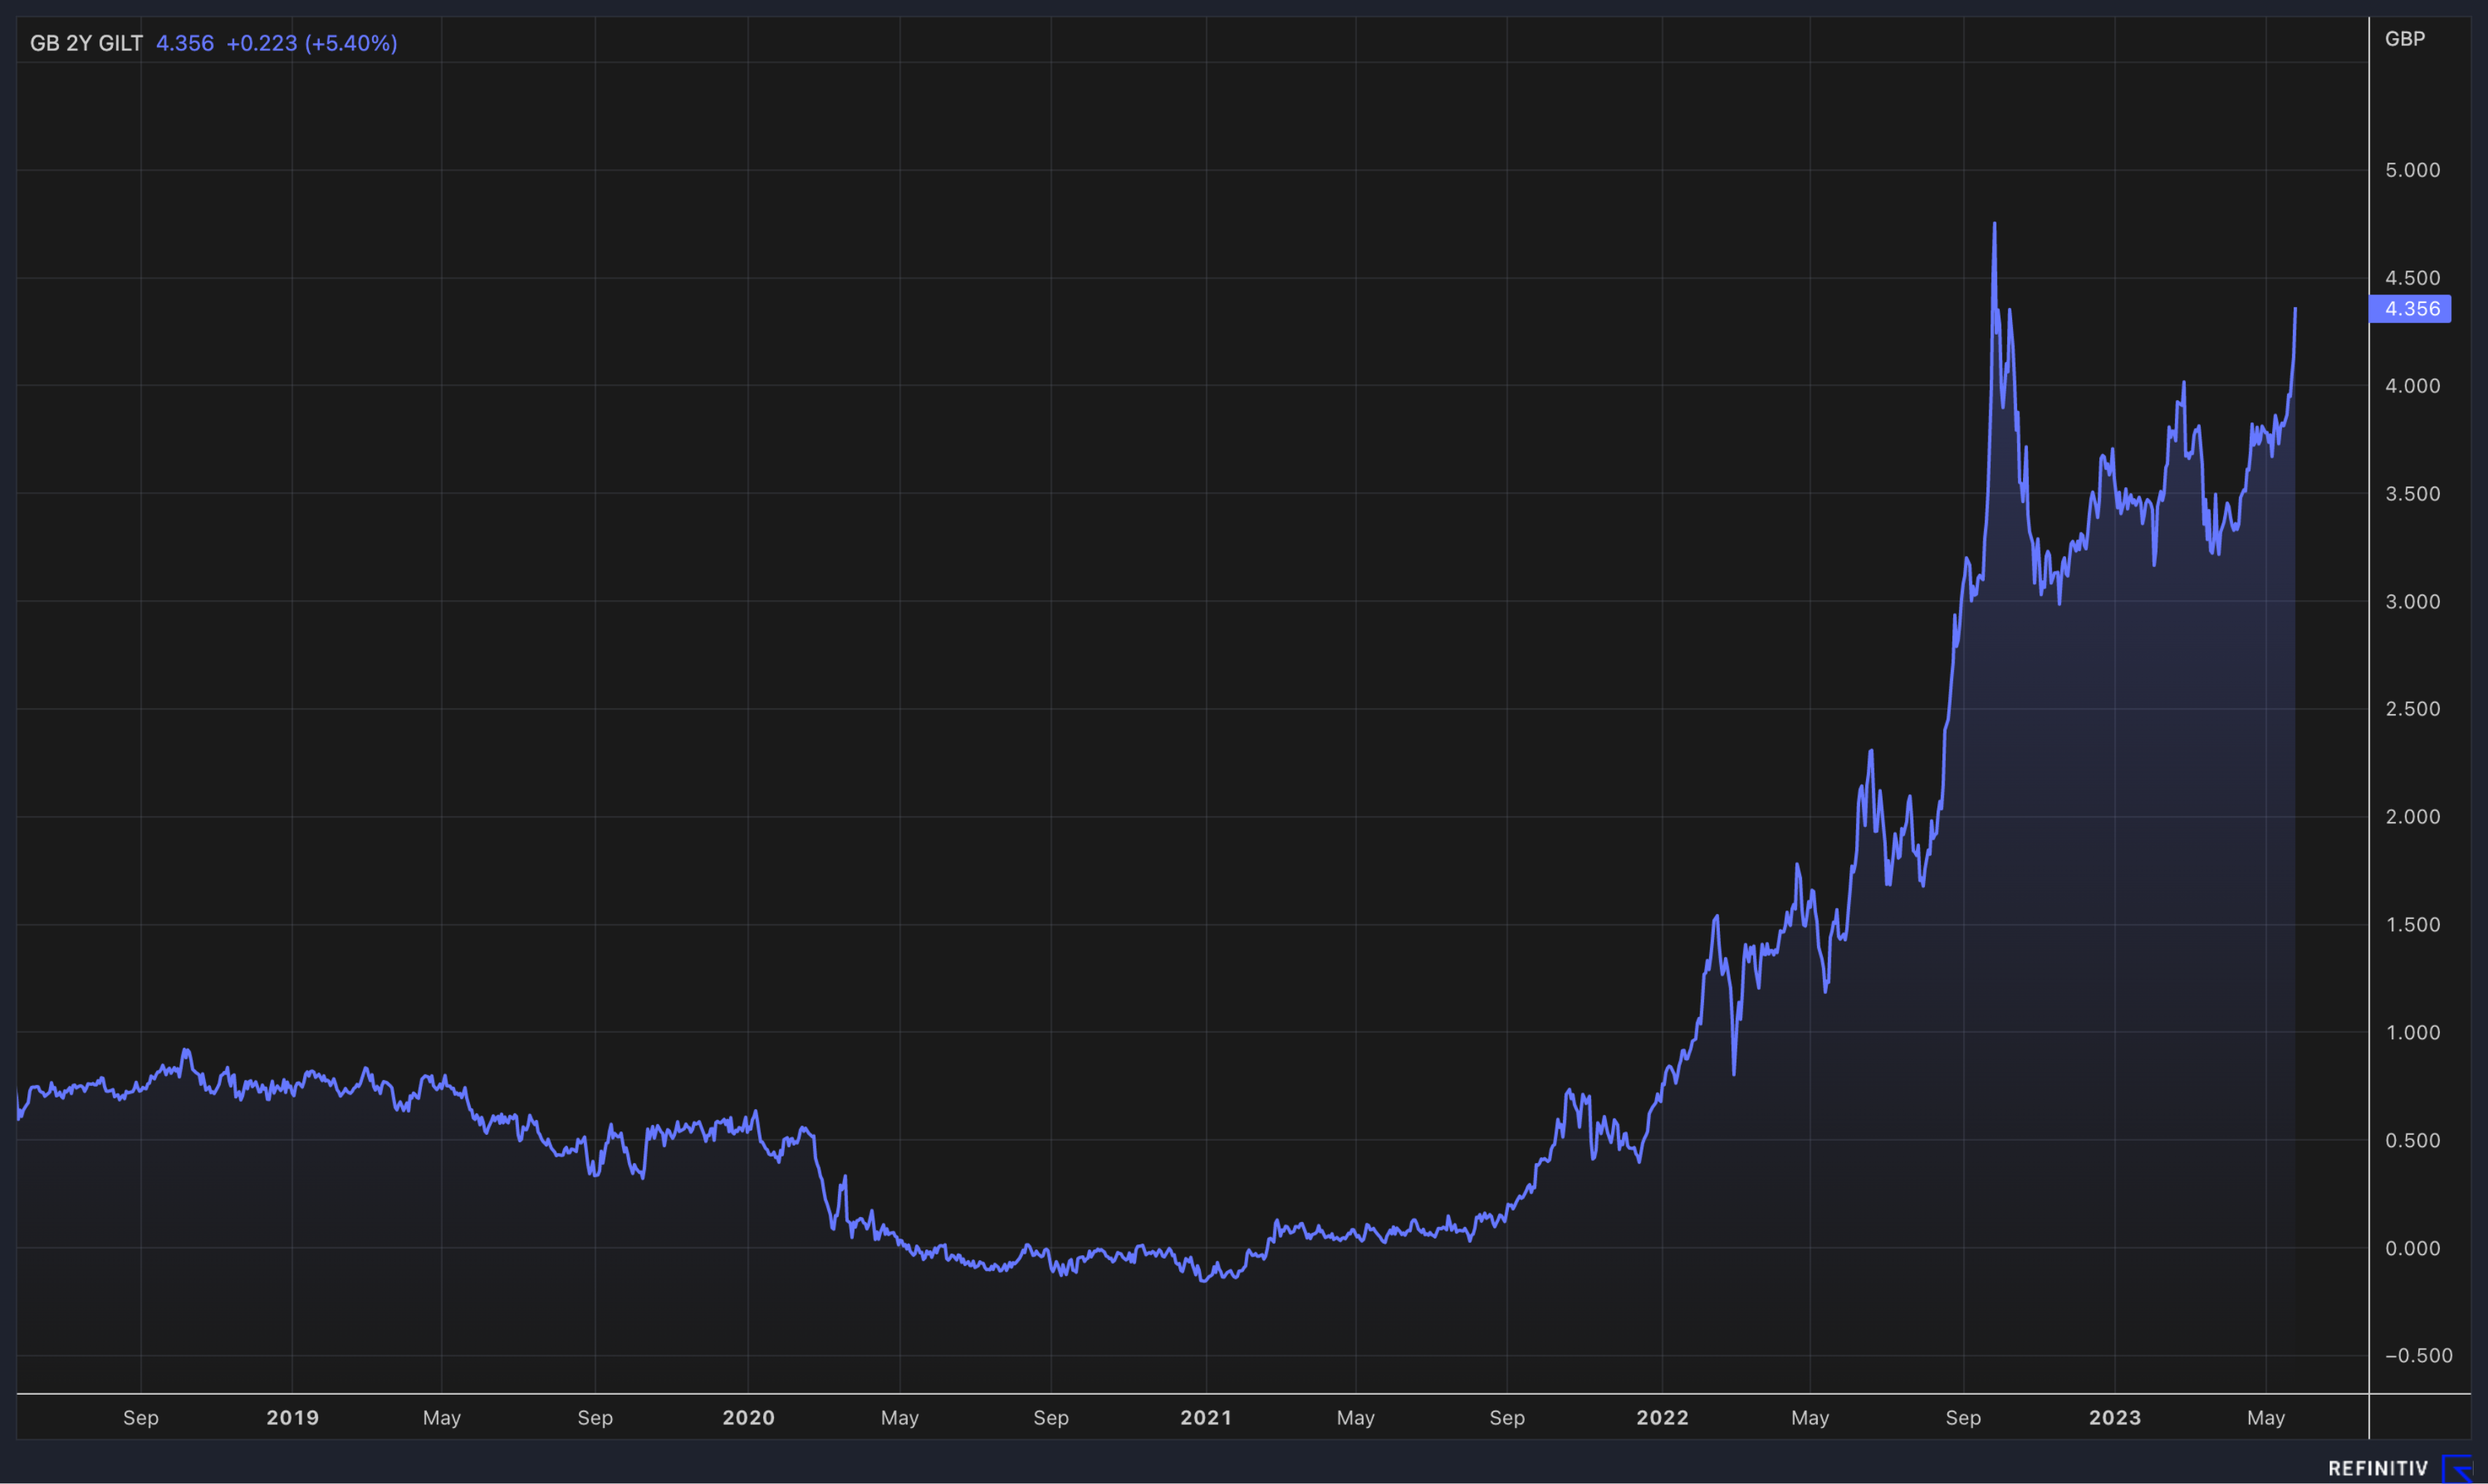Viewport: 2488px width, 1484px height.
Task: Click the Refinitiv logo icon
Action: point(2457,1468)
